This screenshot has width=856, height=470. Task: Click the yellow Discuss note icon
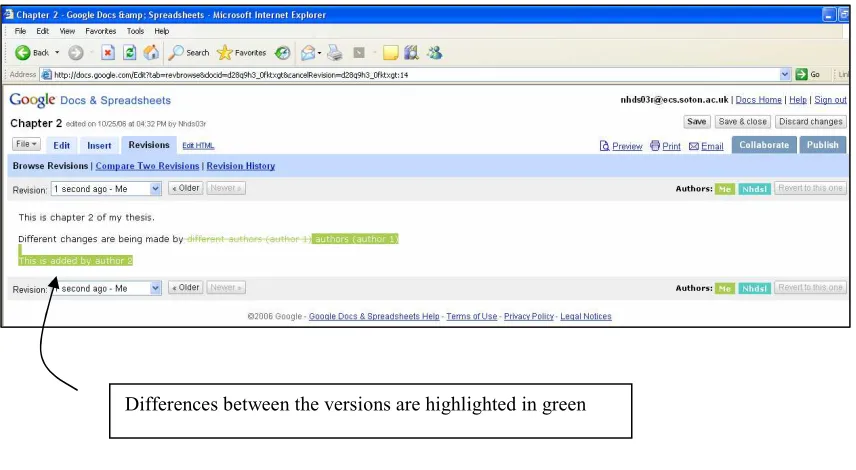tap(390, 52)
